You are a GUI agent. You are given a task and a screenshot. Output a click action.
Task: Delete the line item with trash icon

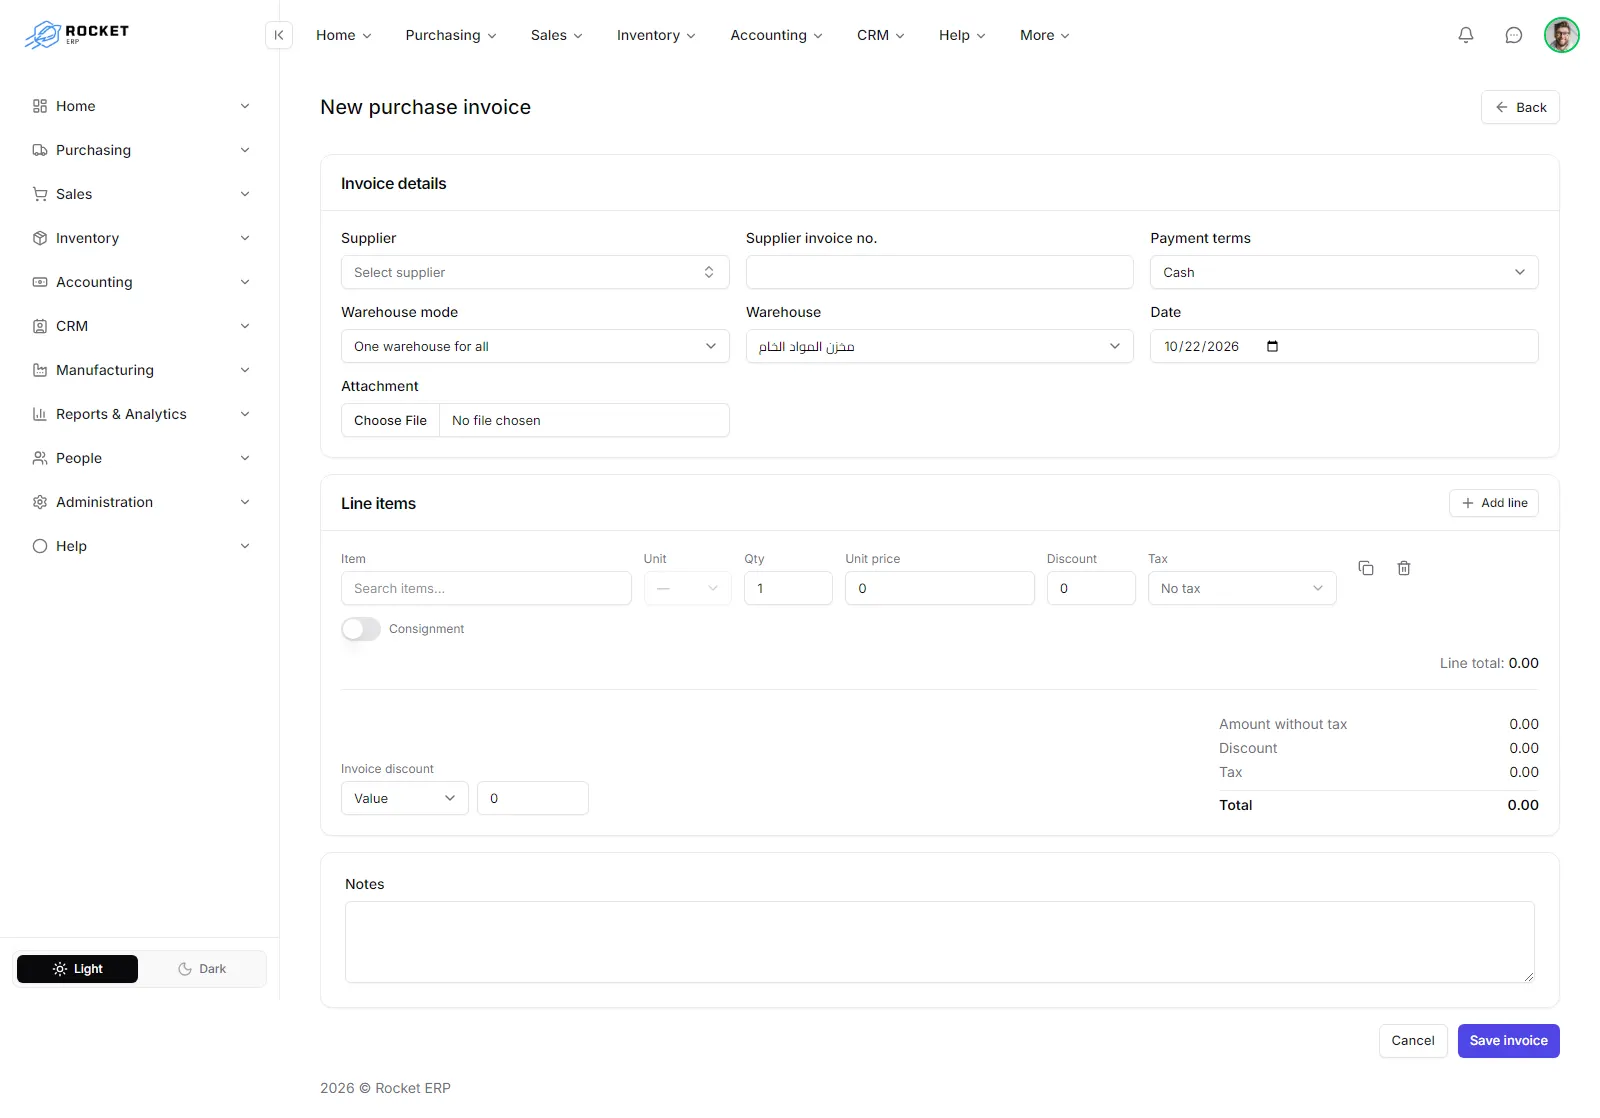point(1404,568)
